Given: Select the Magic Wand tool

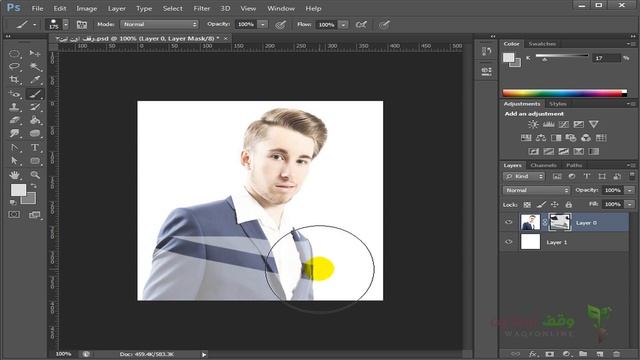Looking at the screenshot, I should click(x=35, y=67).
